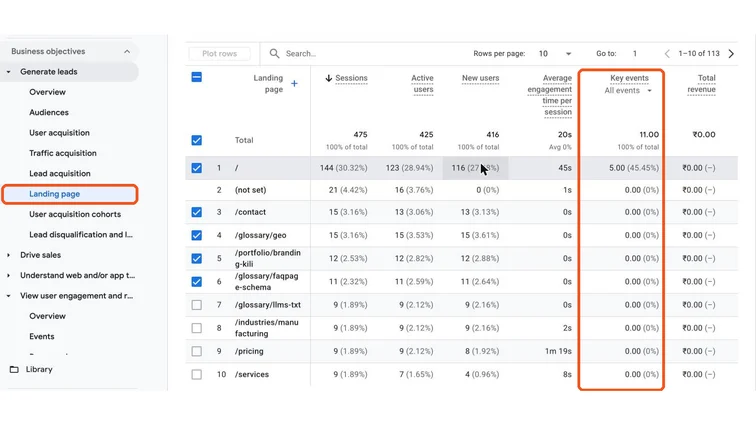Open the Traffic acquisition report
Viewport: 756px width, 426px height.
(63, 153)
